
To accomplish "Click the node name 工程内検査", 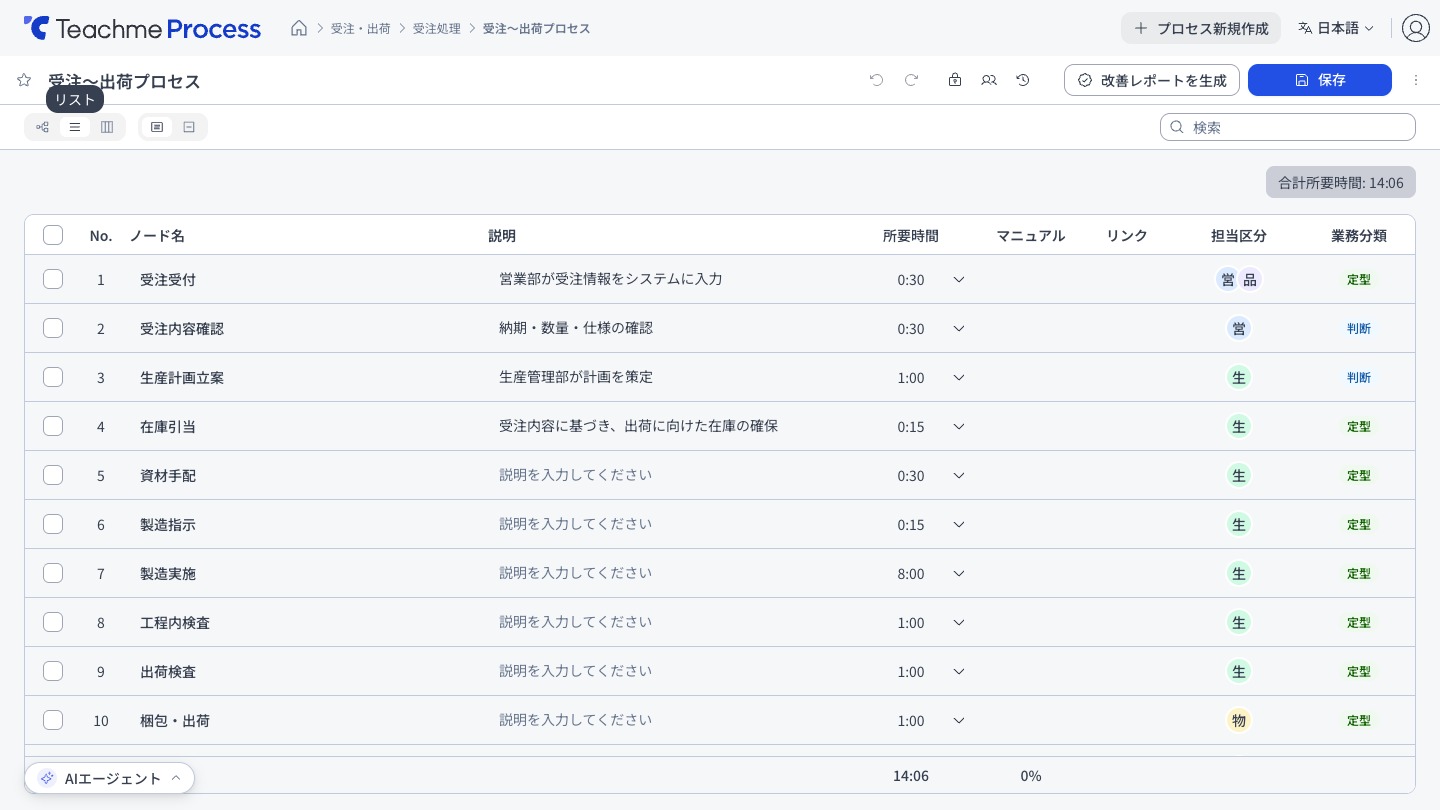I will click(x=175, y=622).
